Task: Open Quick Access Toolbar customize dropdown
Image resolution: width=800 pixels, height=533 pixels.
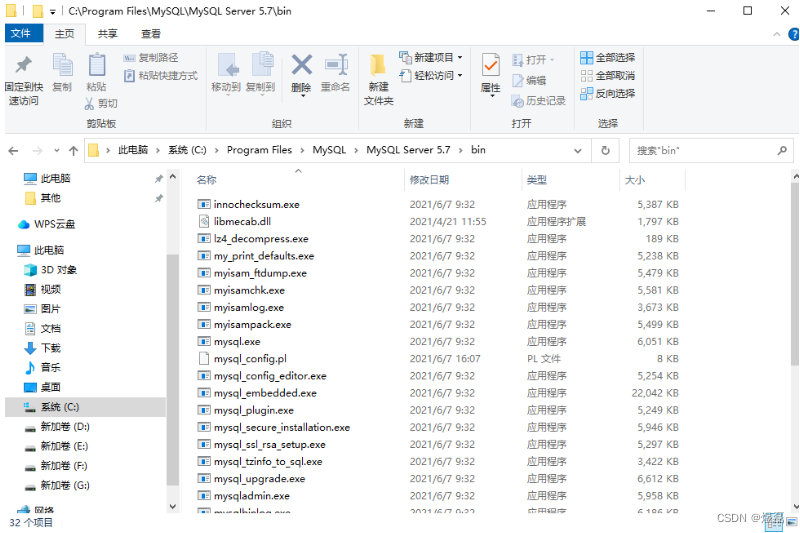Action: tap(53, 12)
